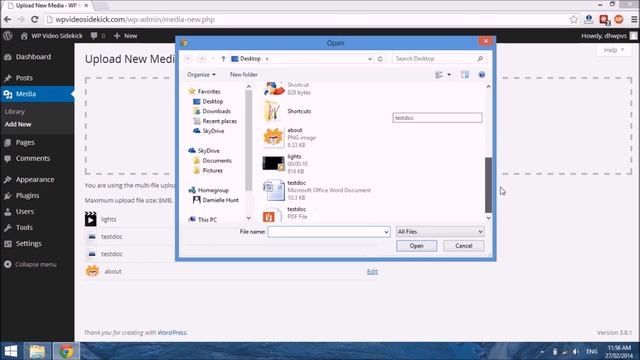Select the testdoc PDF file
The image size is (640, 360).
(285, 214)
